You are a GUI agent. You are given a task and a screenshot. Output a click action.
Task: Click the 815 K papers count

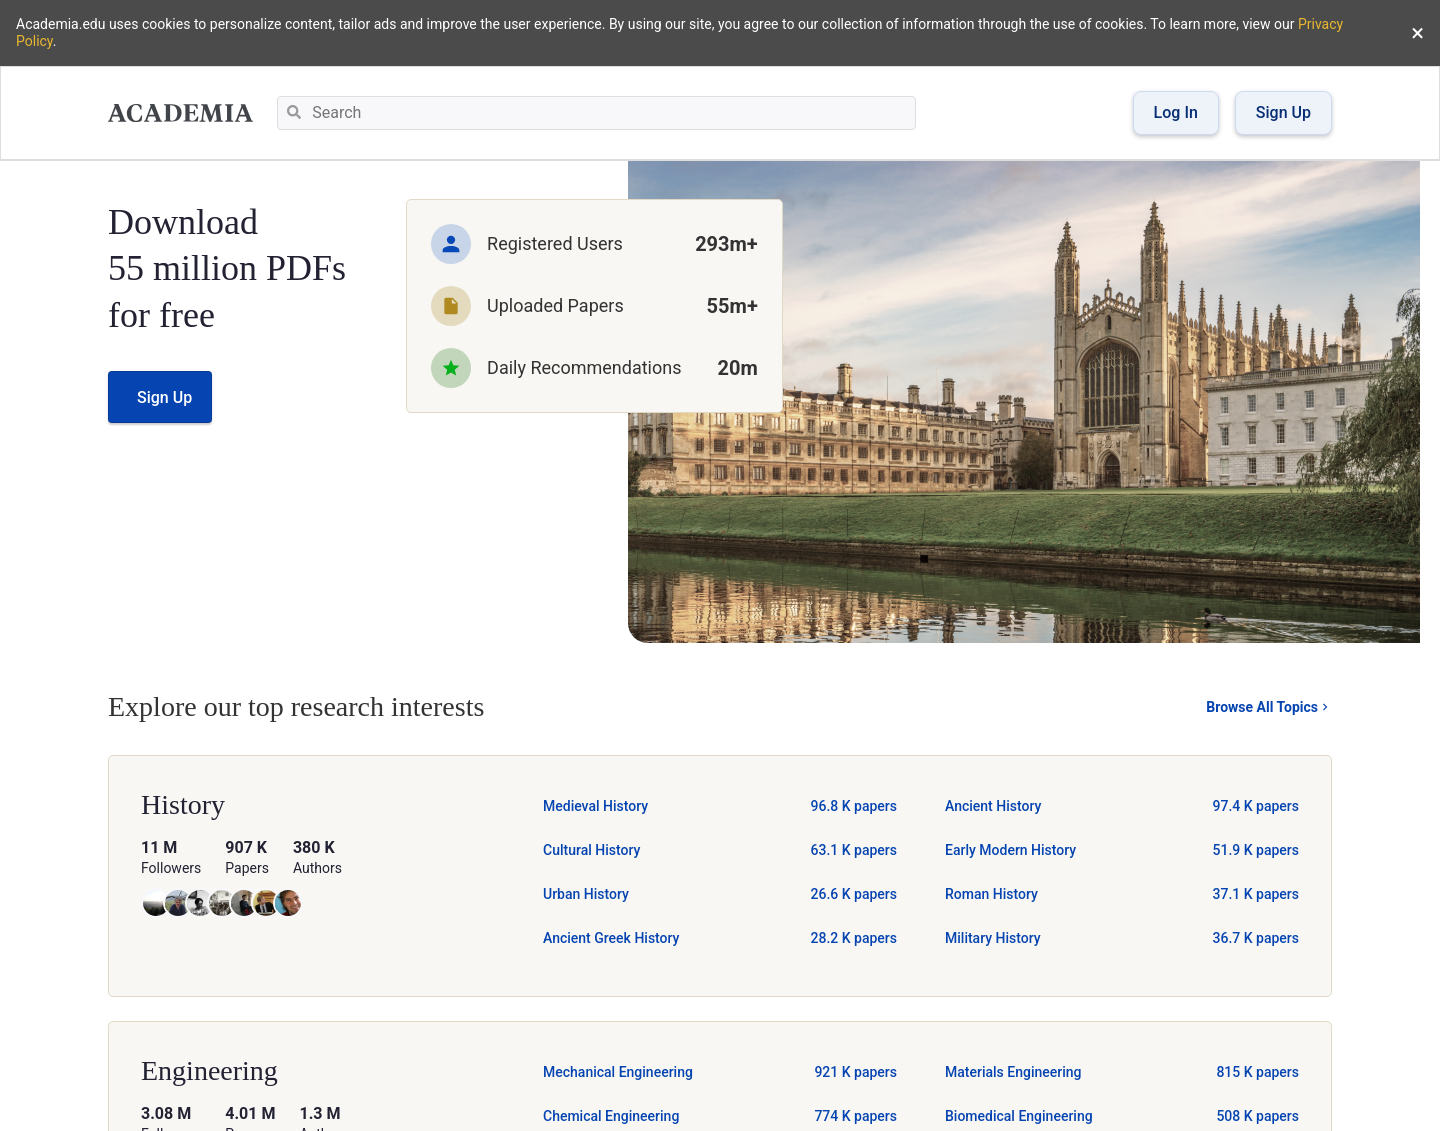[1258, 1072]
